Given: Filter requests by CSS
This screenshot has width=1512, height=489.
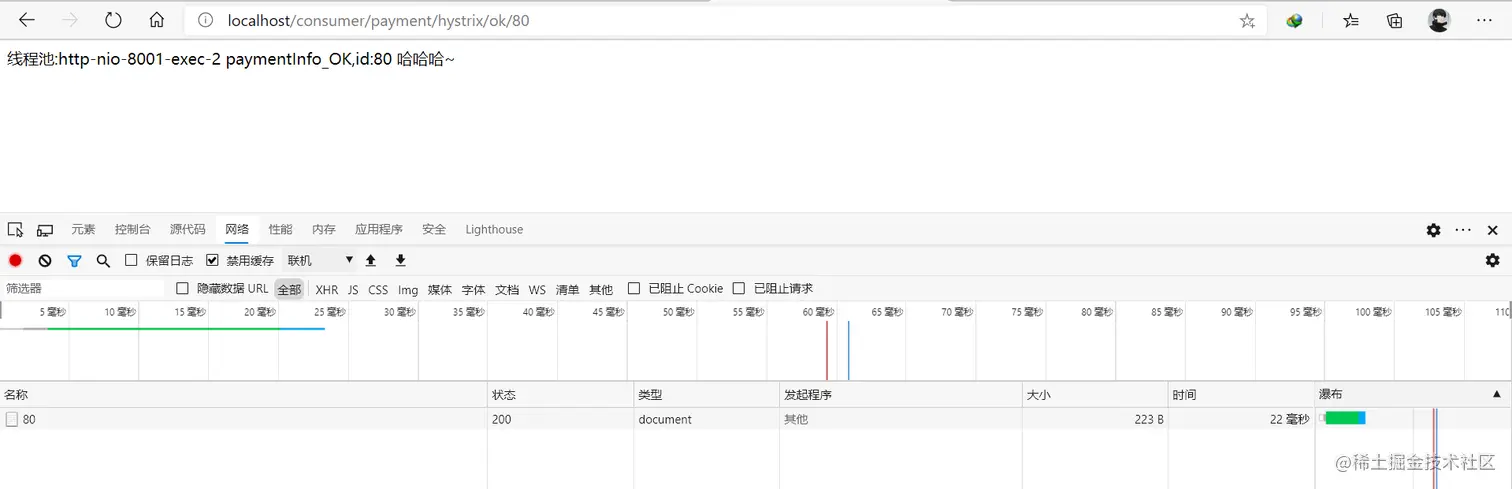Looking at the screenshot, I should coord(378,289).
